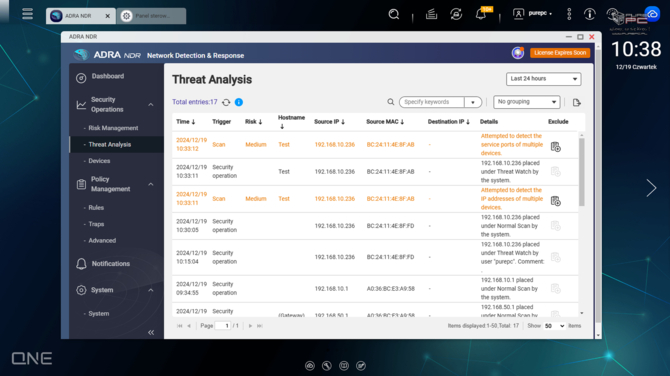Sort the table by Time column
670x376 pixels.
coord(185,122)
